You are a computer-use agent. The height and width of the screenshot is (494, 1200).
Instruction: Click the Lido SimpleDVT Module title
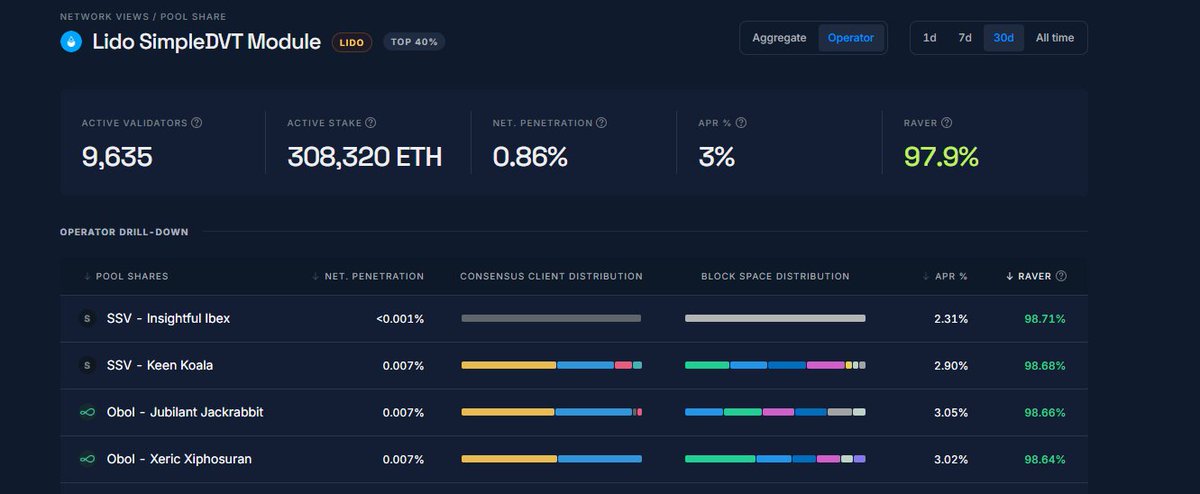(206, 42)
